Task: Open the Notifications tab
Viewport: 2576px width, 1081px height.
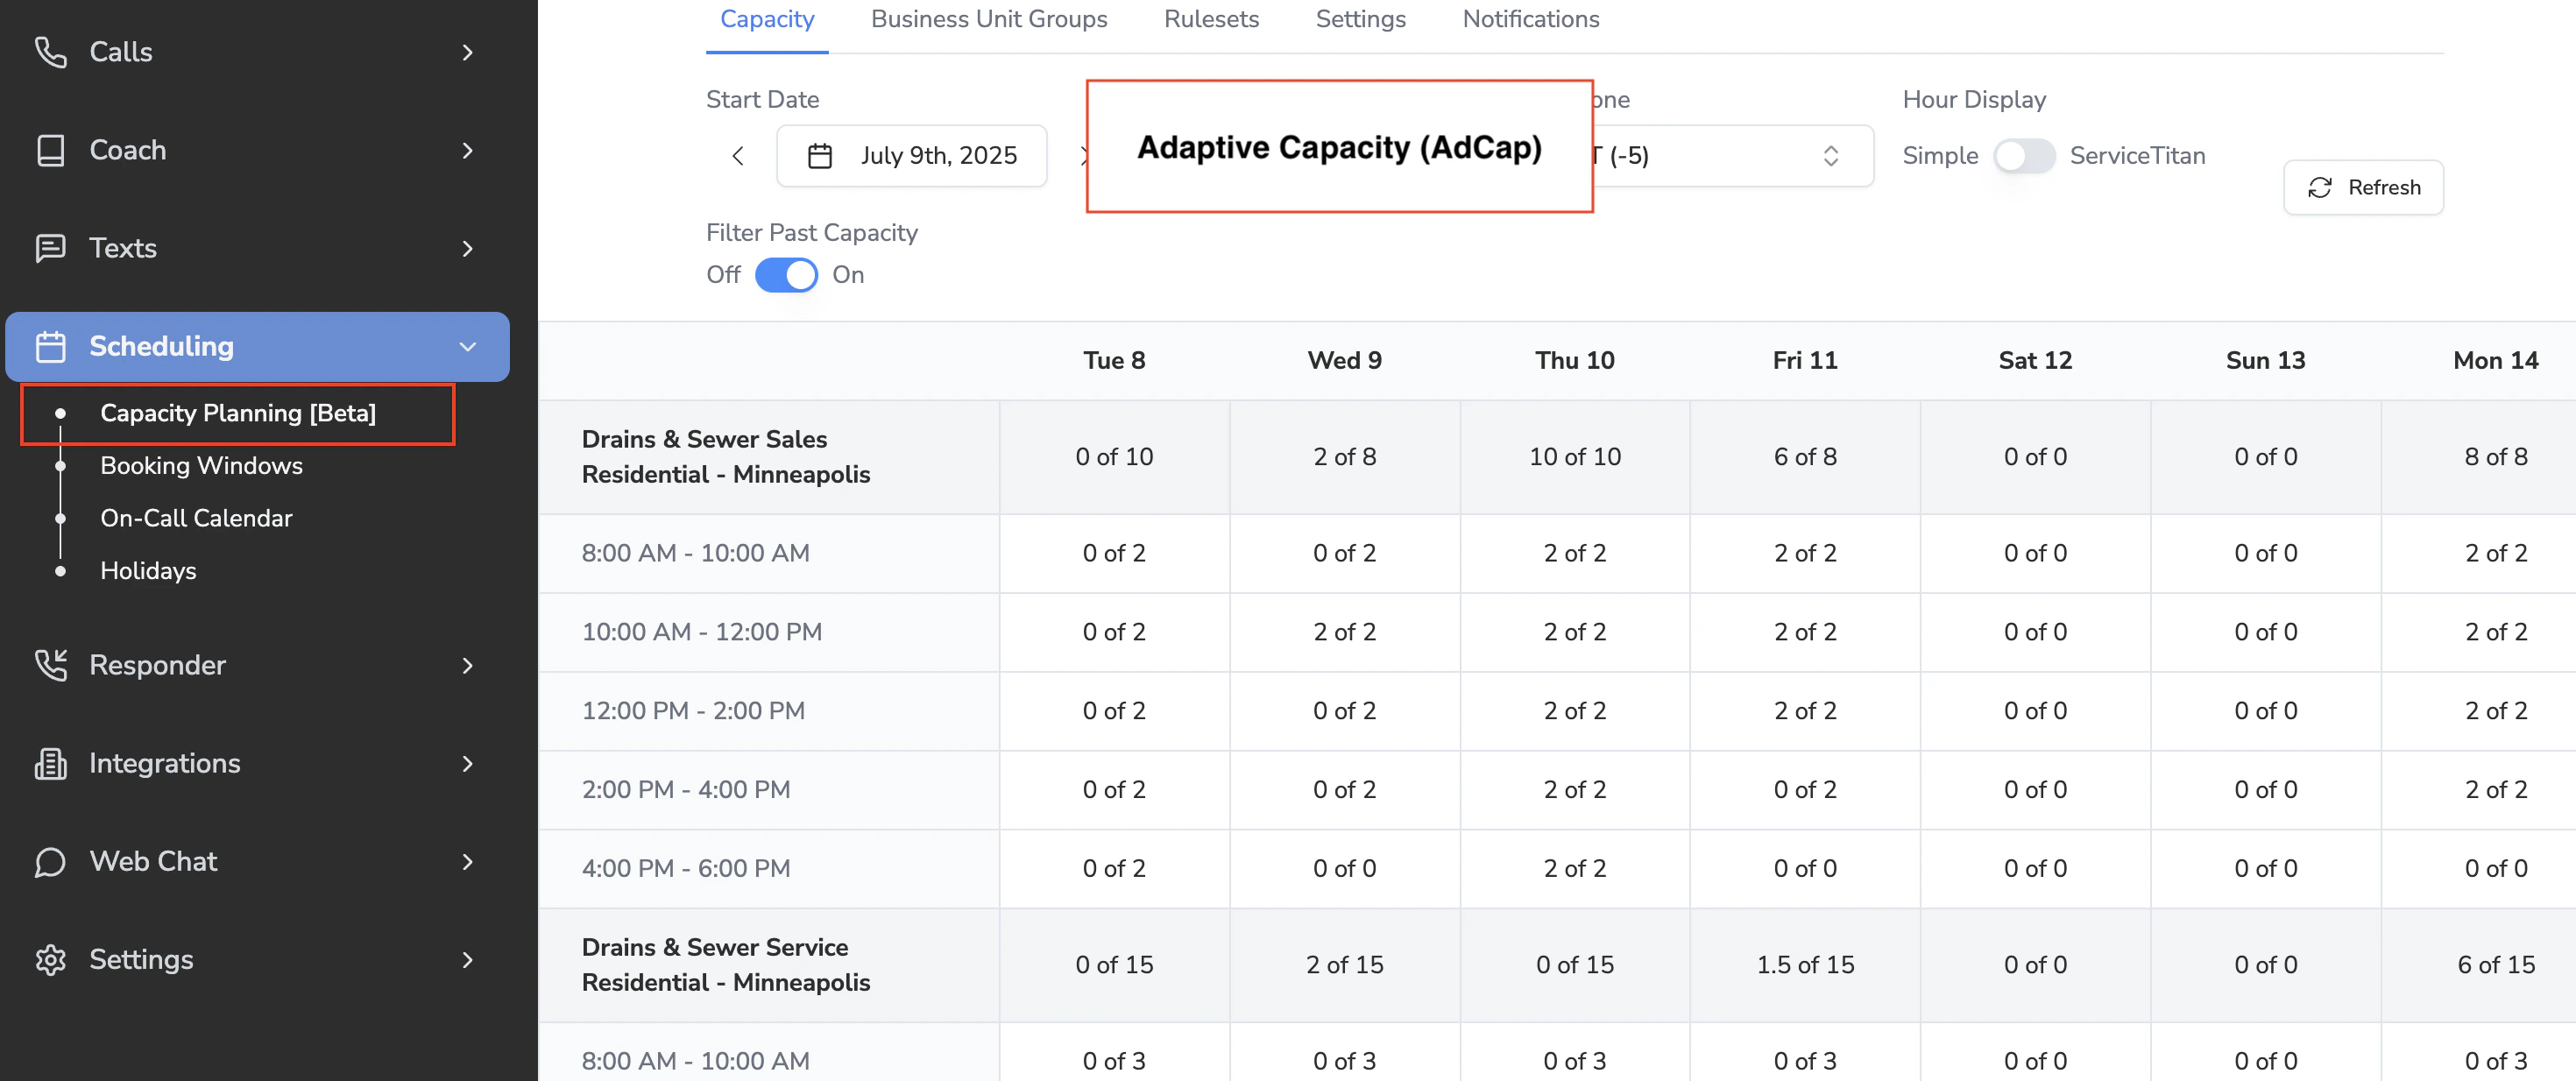Action: [x=1530, y=20]
